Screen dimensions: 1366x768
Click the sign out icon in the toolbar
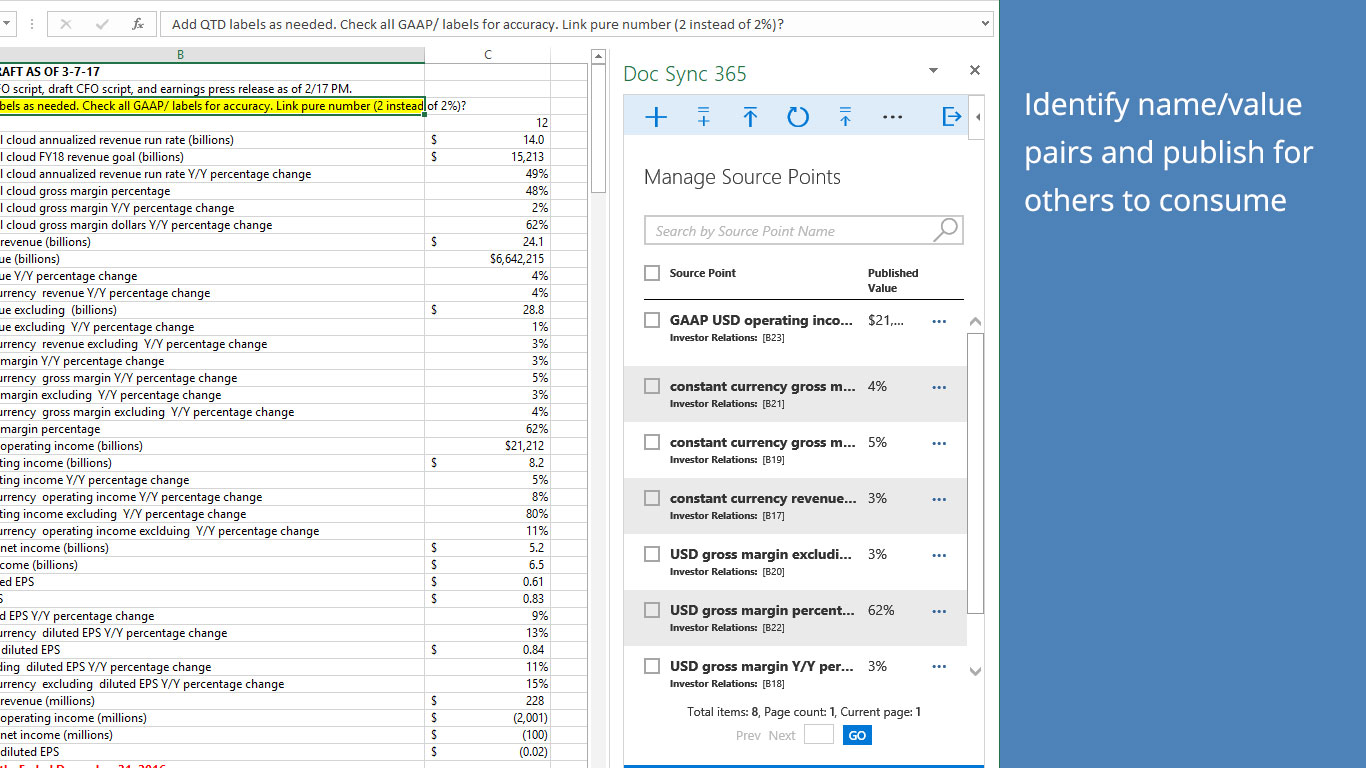tap(951, 118)
